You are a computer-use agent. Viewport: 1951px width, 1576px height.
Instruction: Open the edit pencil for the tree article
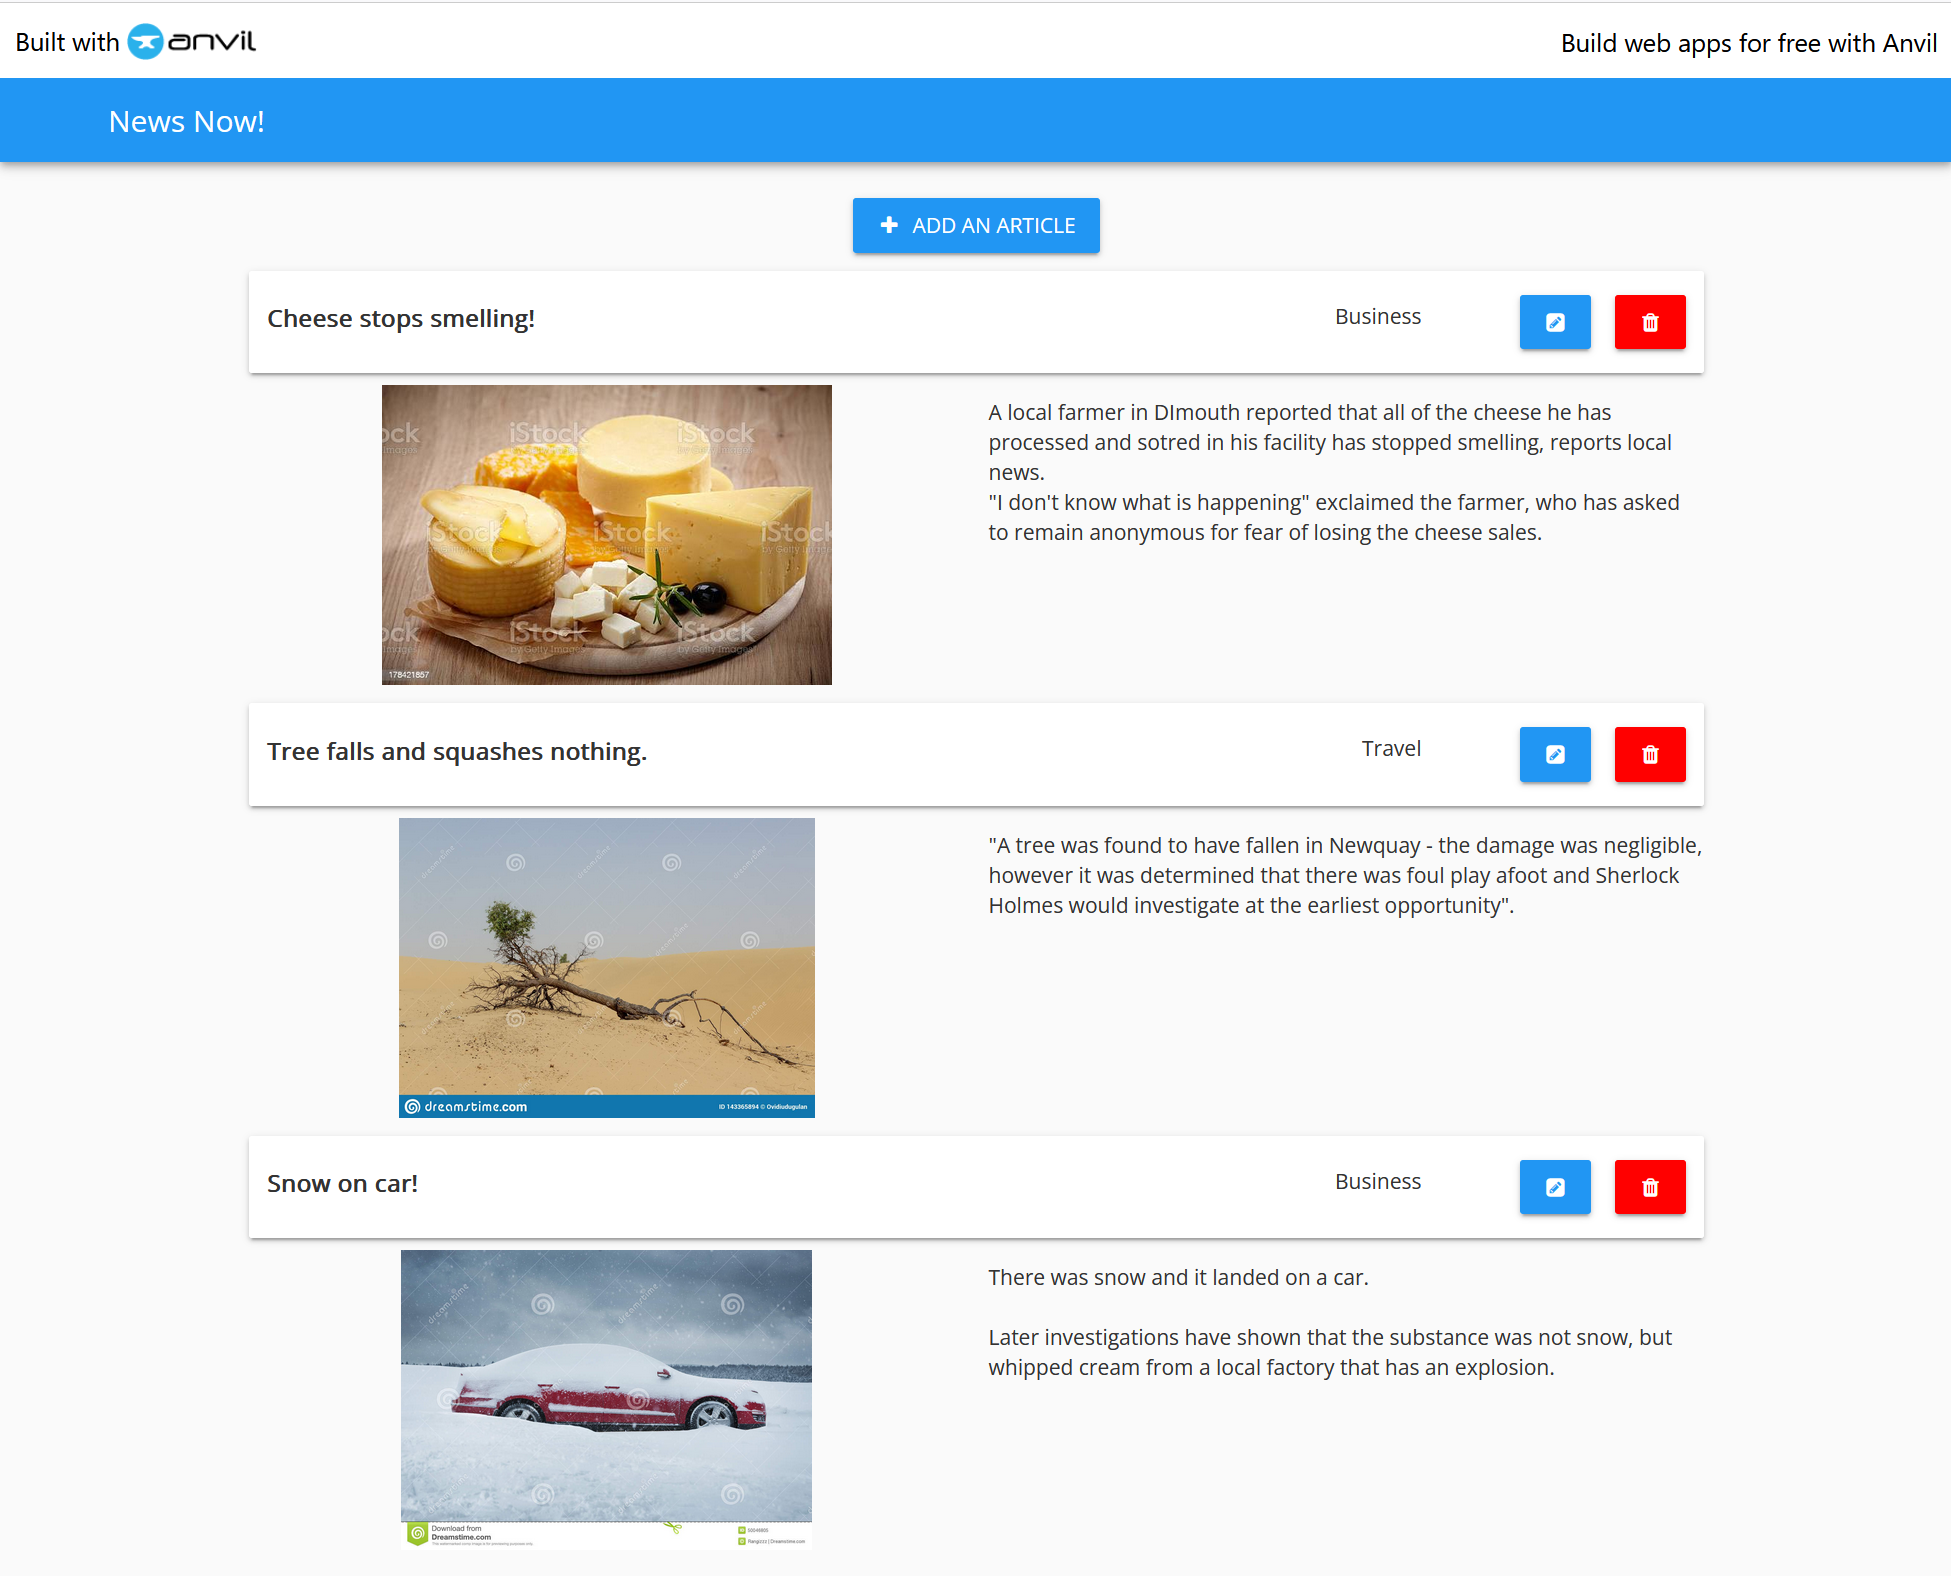click(1555, 754)
